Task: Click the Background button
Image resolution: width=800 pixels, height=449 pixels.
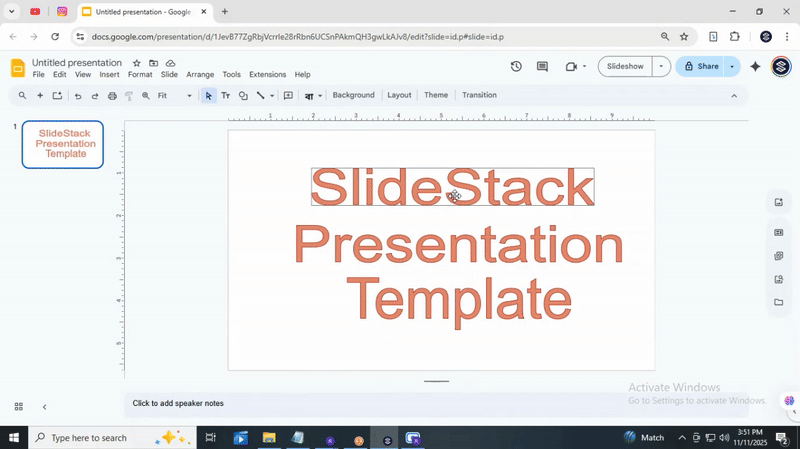Action: pos(353,95)
